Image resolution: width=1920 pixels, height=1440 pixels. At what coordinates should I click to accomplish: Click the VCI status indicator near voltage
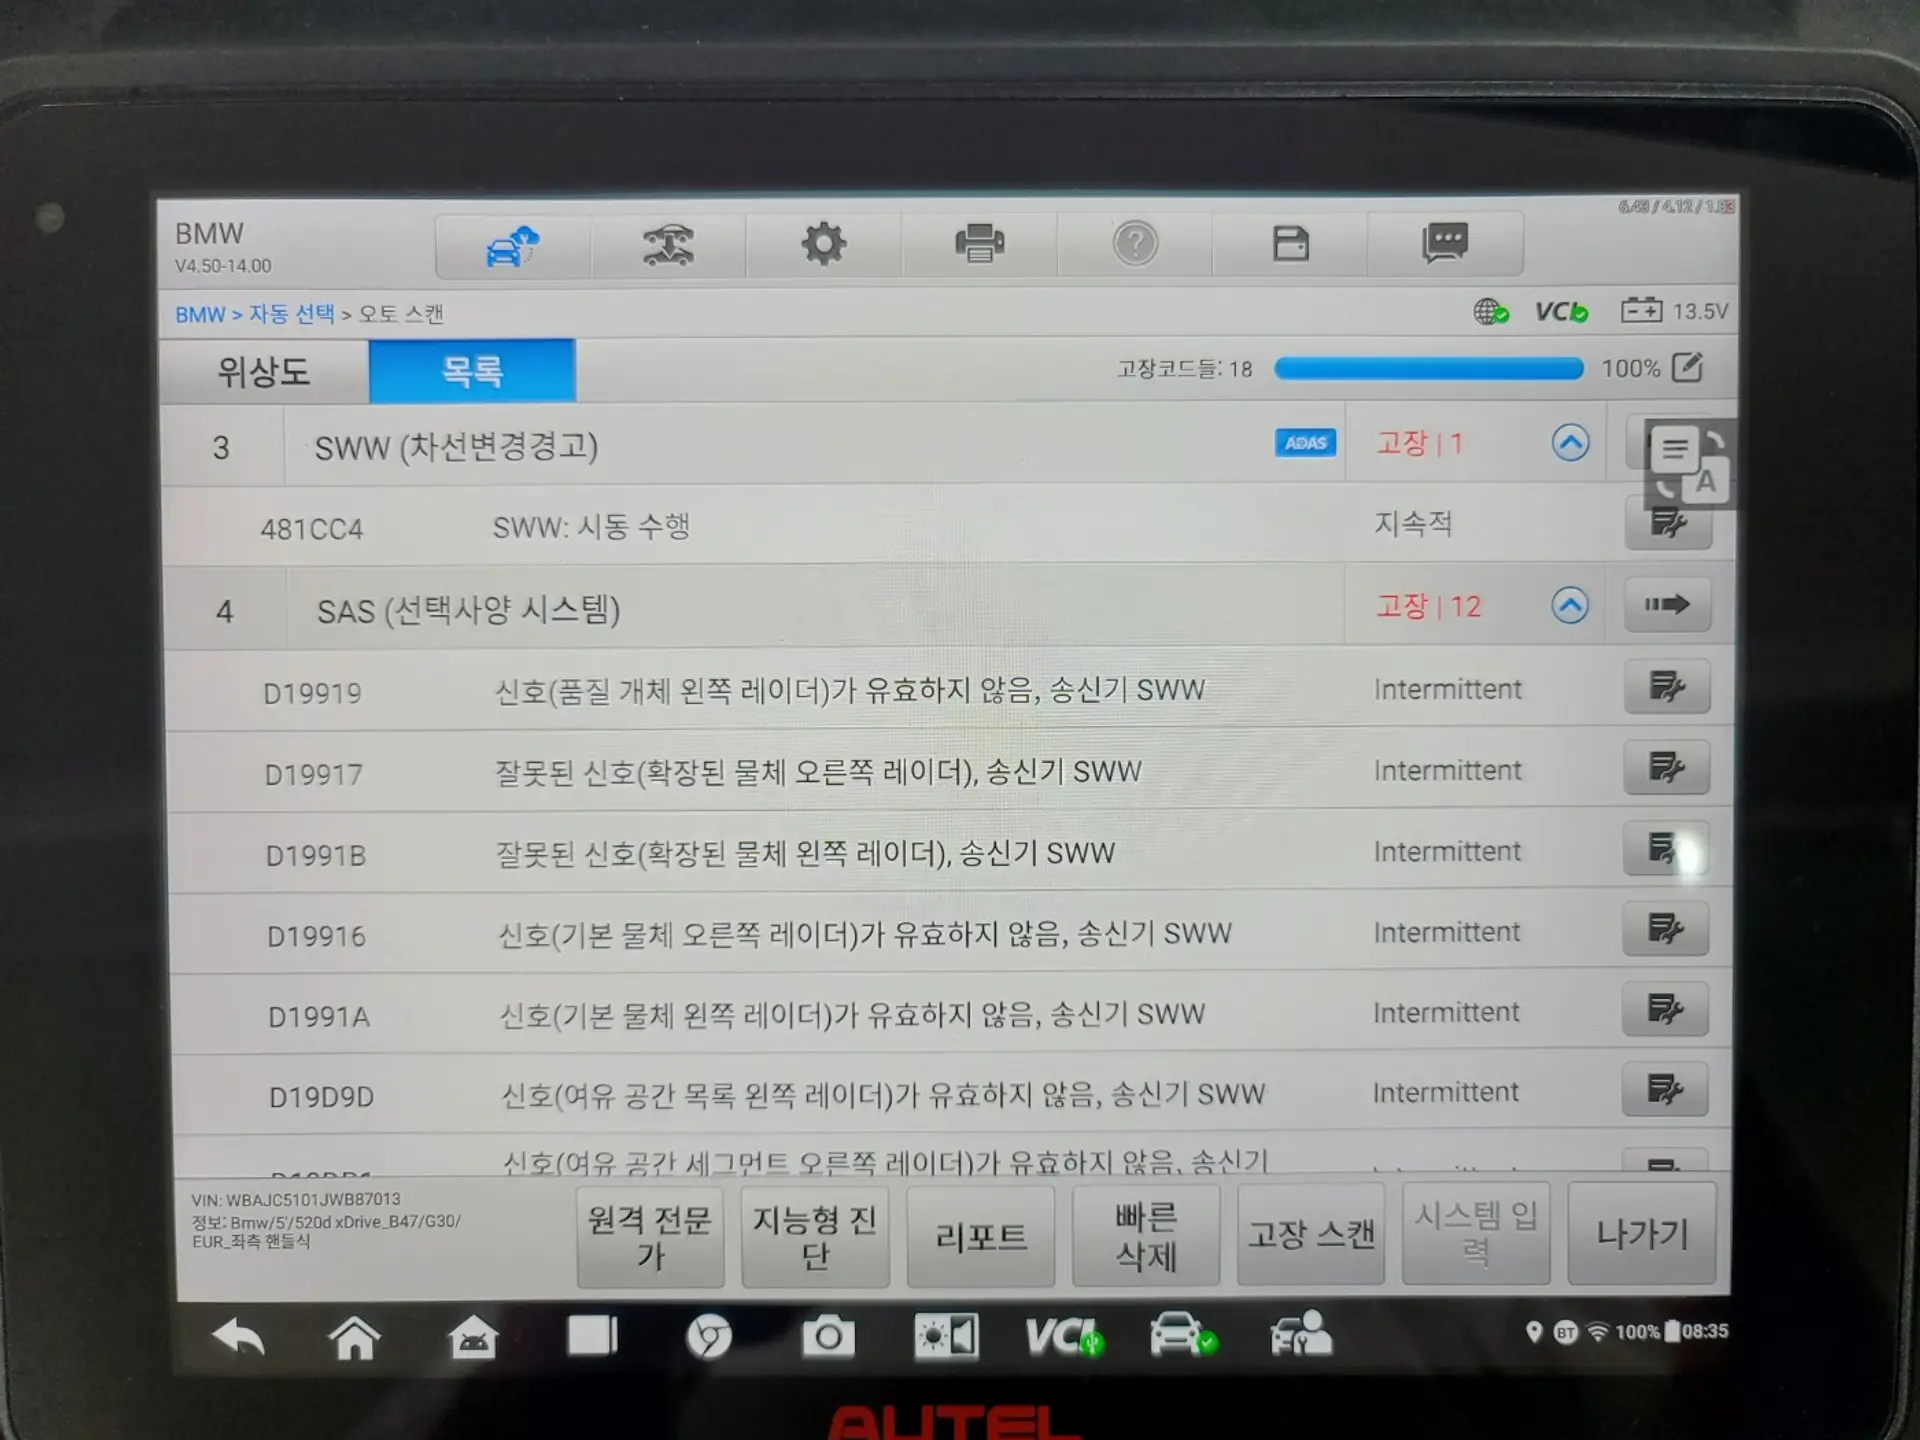pyautogui.click(x=1562, y=312)
